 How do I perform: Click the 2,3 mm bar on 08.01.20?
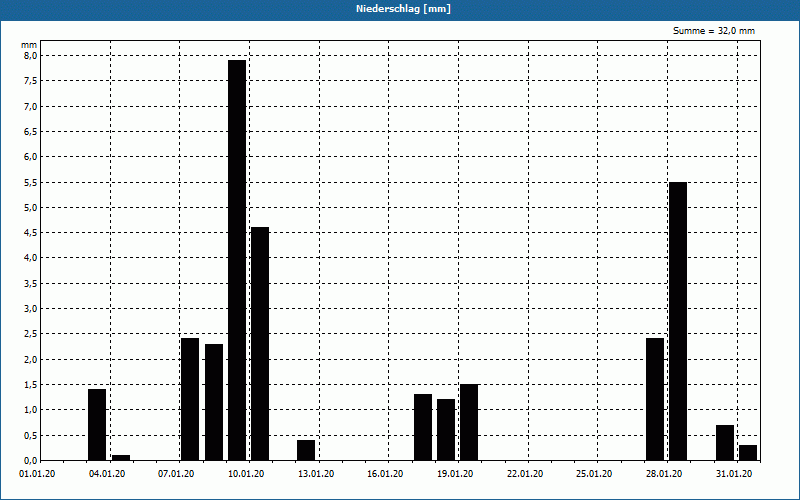pyautogui.click(x=214, y=402)
